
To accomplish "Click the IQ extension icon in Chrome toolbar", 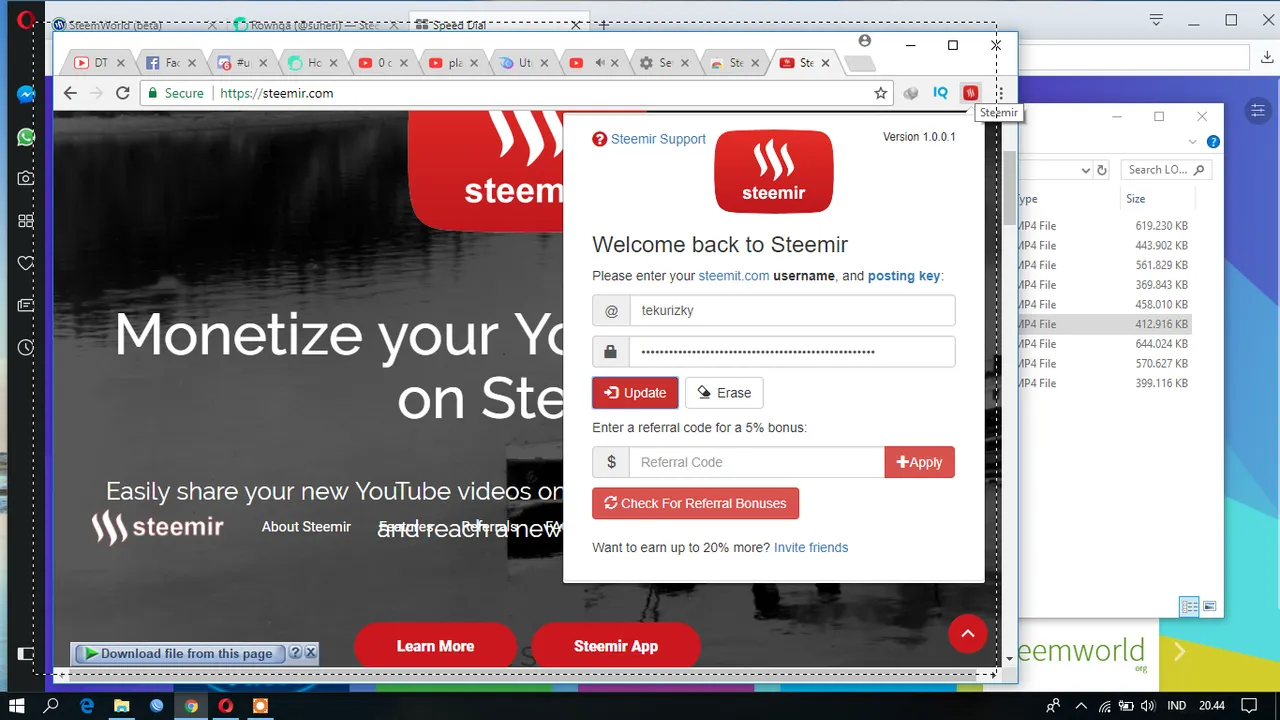I will tap(940, 93).
